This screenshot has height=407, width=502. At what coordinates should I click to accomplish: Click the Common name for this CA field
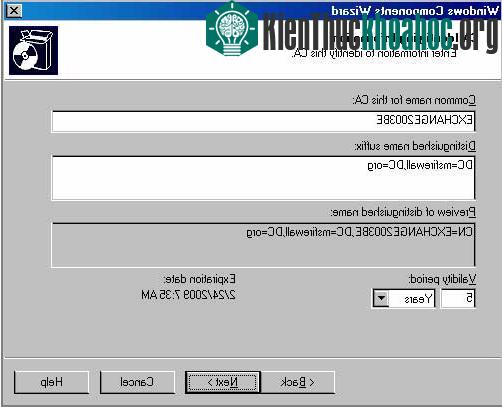pyautogui.click(x=263, y=121)
